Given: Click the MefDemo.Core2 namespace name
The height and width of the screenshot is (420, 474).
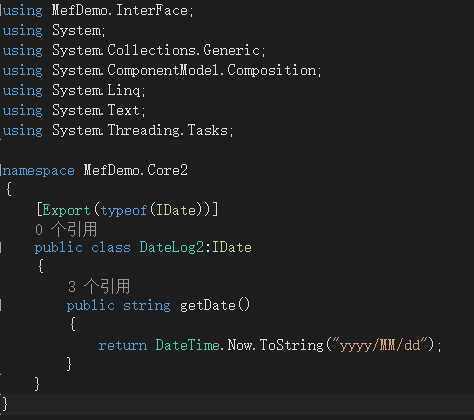Looking at the screenshot, I should [136, 170].
